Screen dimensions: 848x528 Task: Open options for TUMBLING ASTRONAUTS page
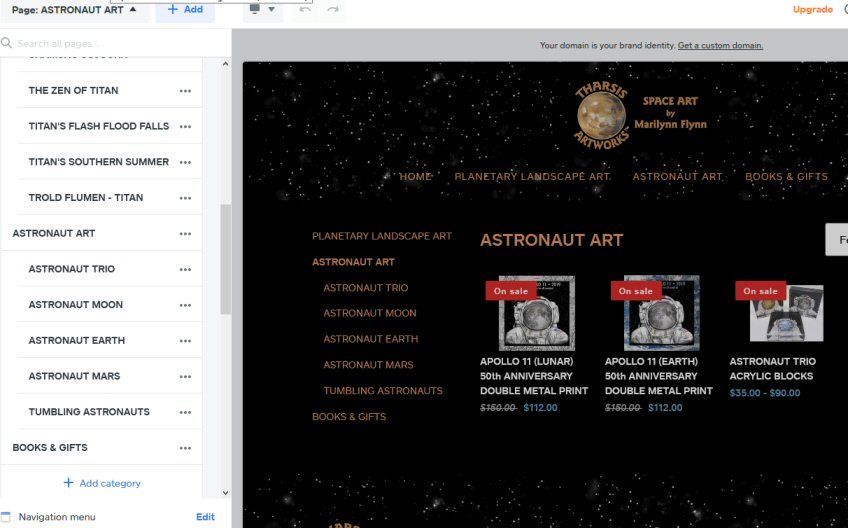[185, 412]
